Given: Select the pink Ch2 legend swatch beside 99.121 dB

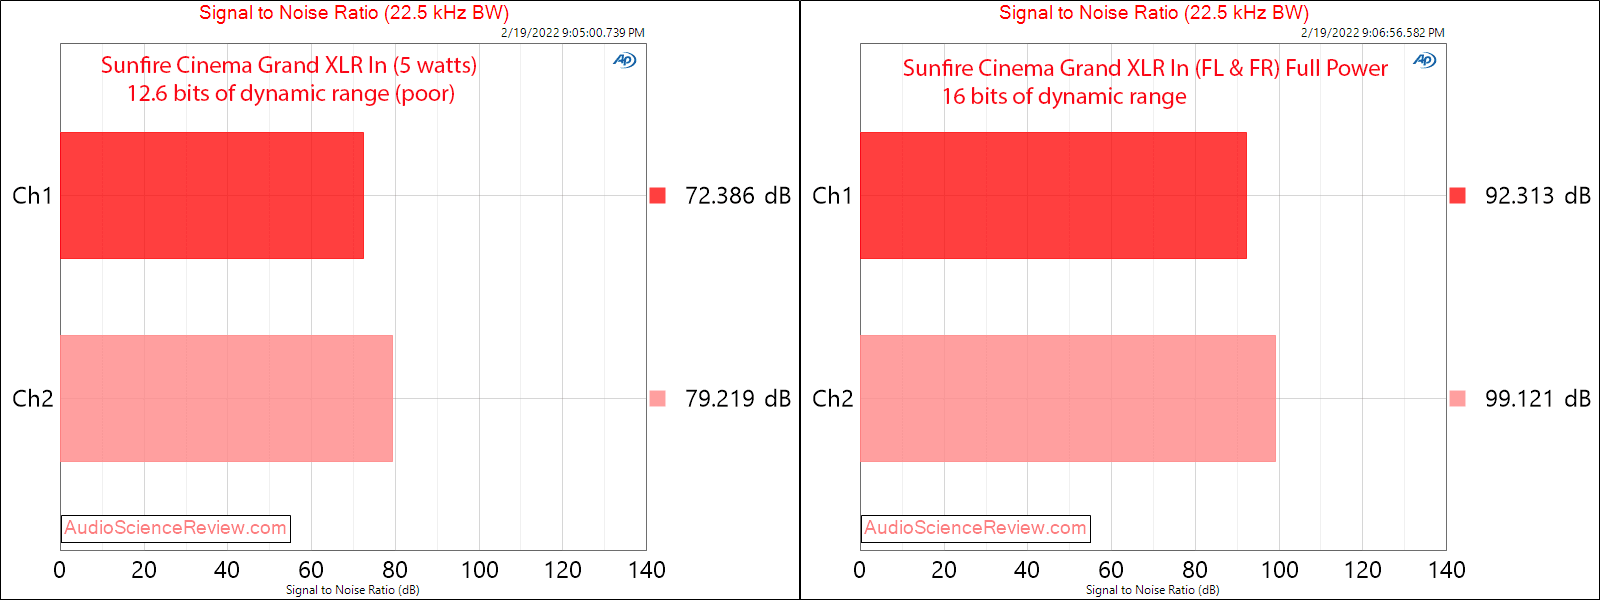Looking at the screenshot, I should tap(1458, 398).
